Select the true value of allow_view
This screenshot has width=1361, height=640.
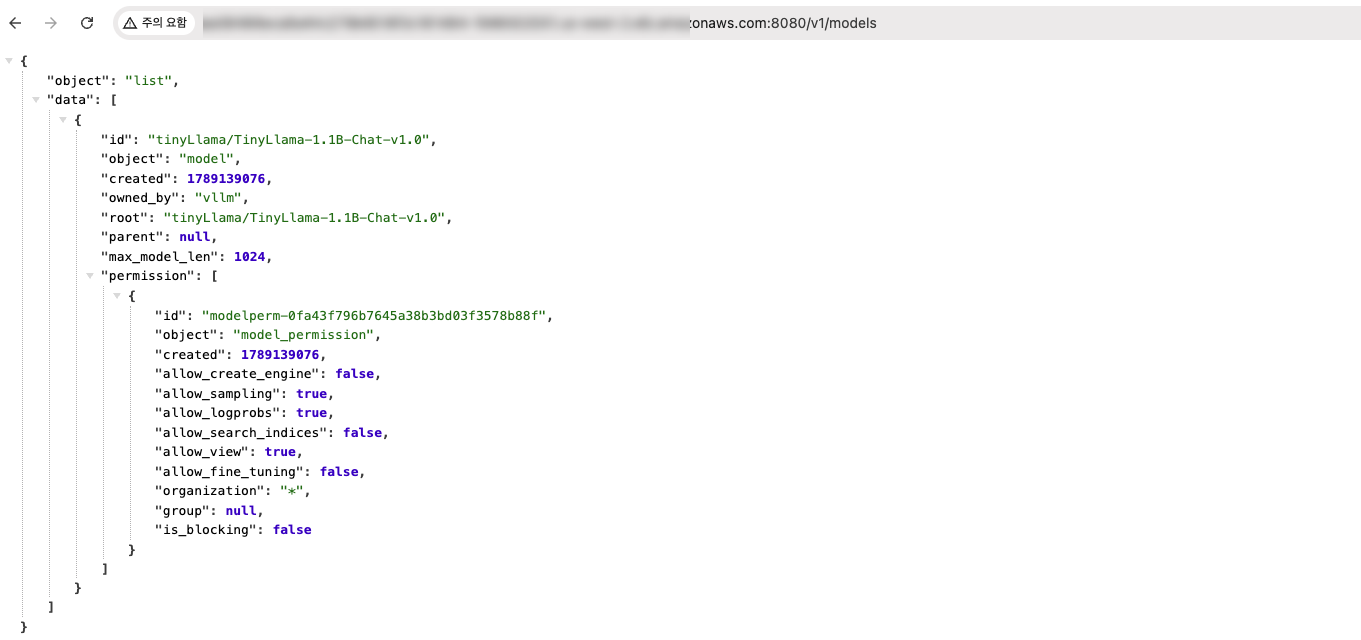point(280,452)
